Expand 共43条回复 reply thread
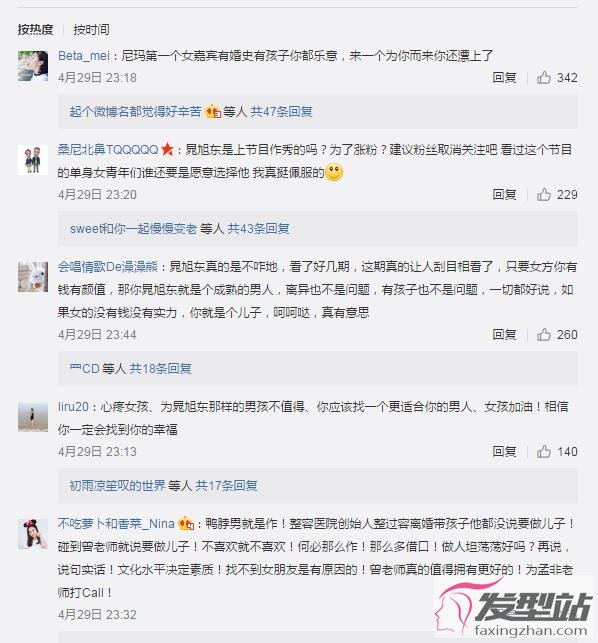 coord(258,228)
